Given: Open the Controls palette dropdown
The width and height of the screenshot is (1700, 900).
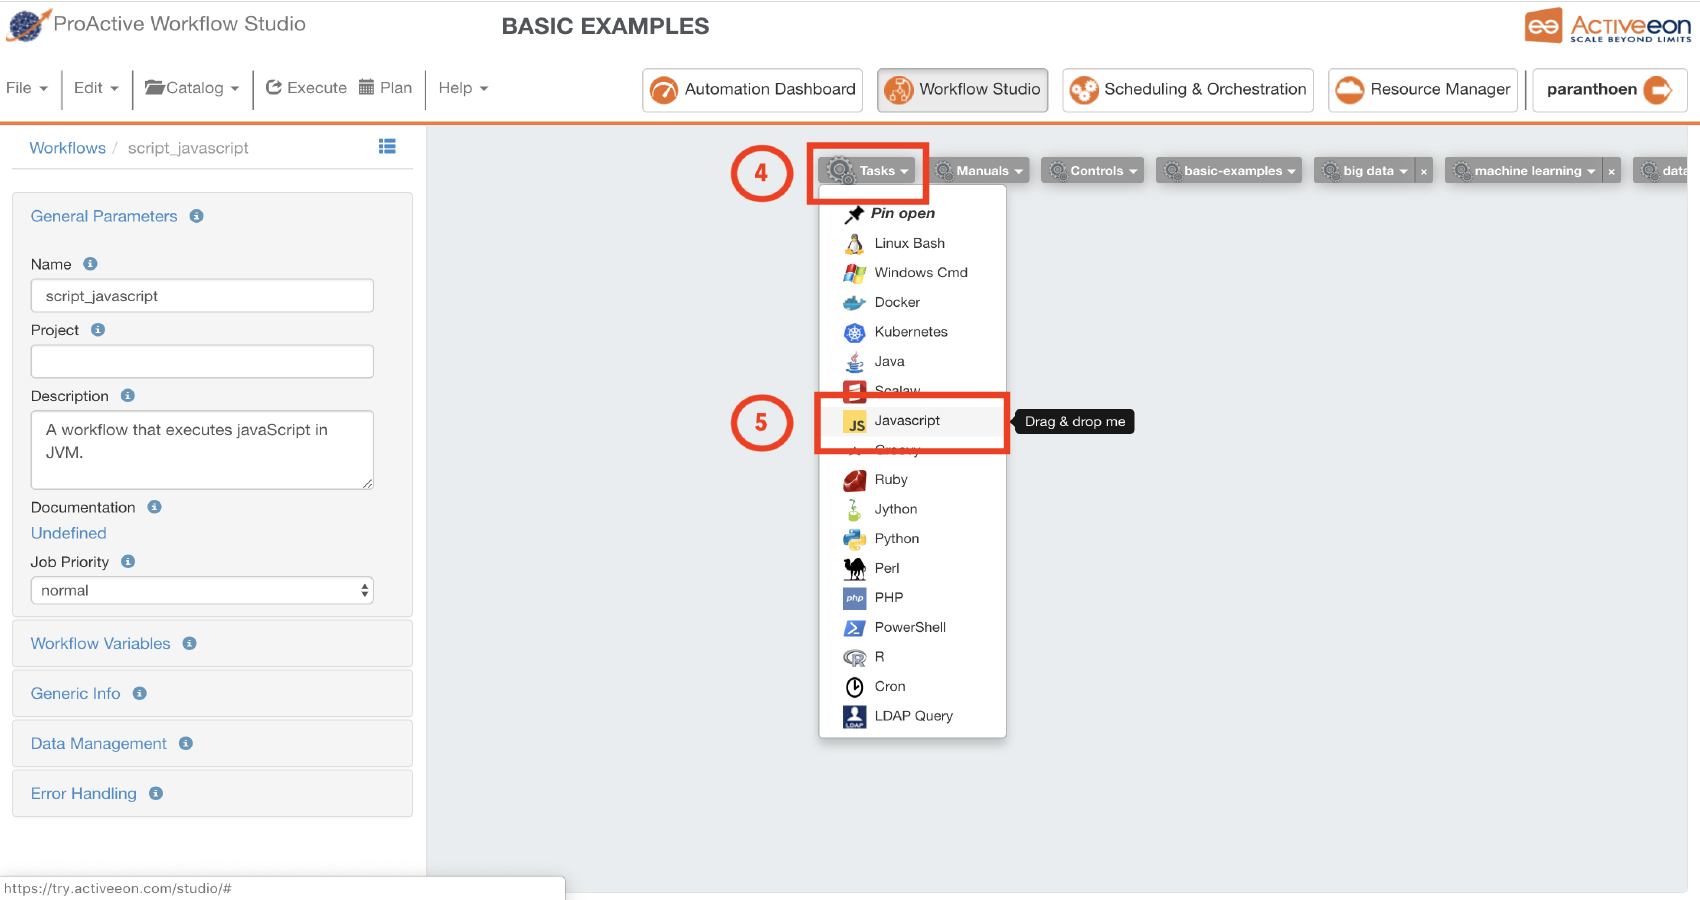Looking at the screenshot, I should [x=1093, y=170].
